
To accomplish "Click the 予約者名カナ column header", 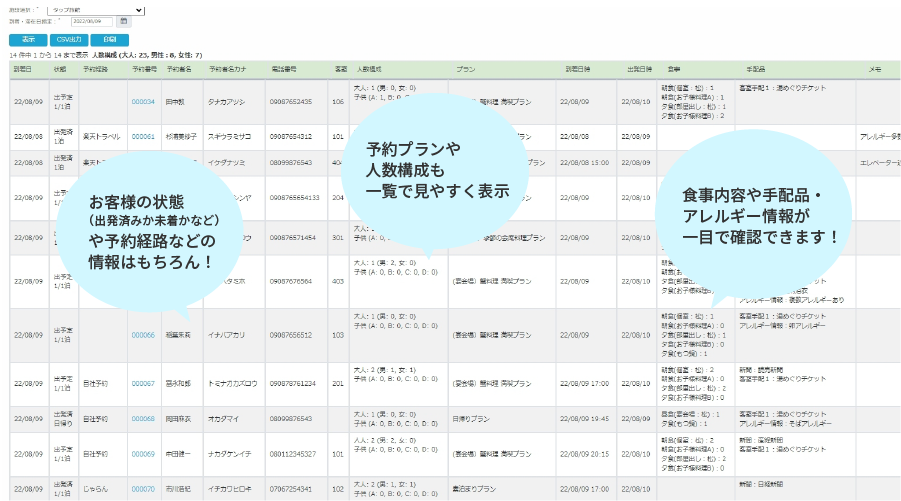I will click(x=228, y=69).
